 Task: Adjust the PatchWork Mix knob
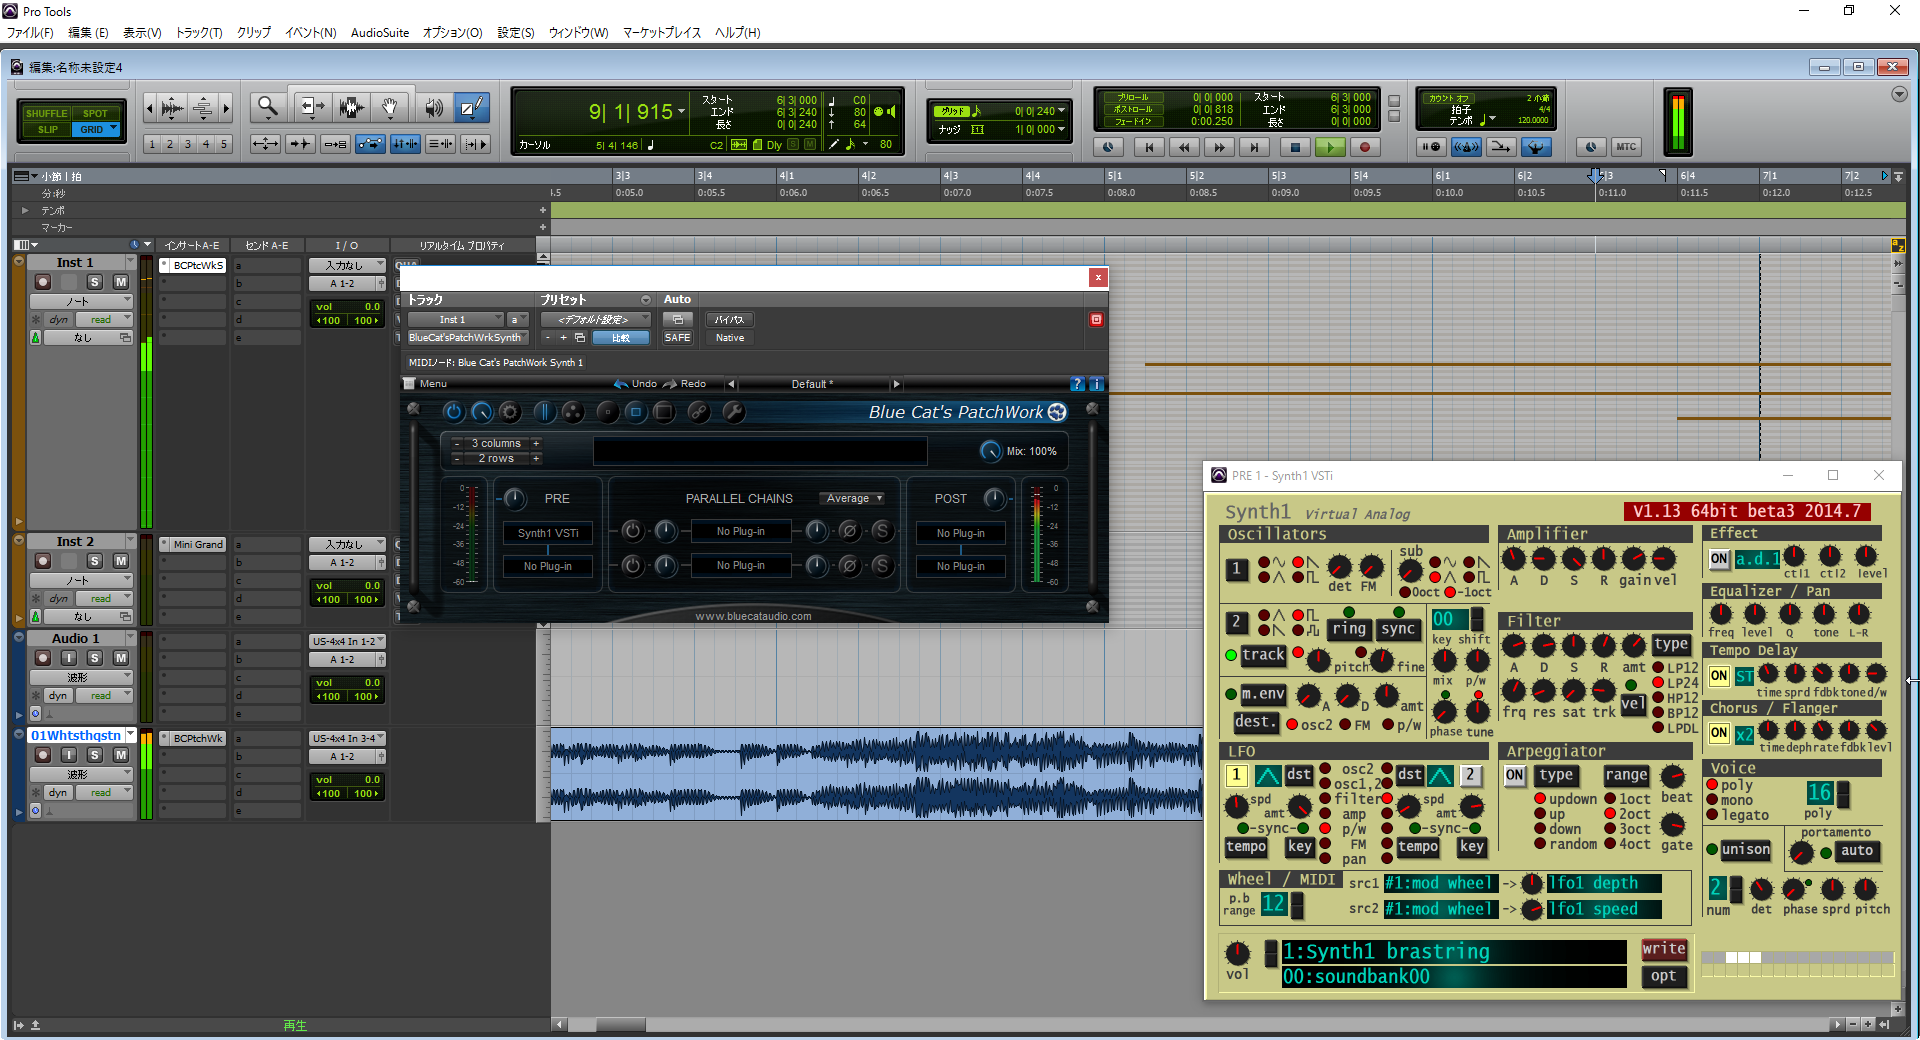coord(990,451)
